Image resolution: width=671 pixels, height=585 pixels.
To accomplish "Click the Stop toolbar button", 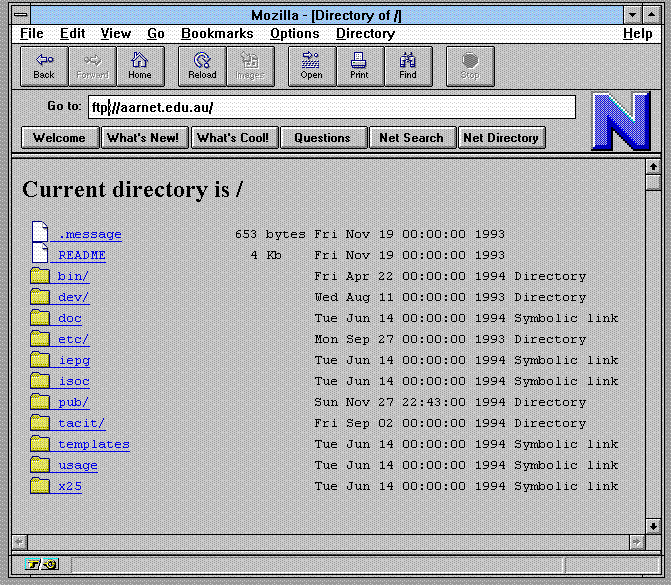I will pos(470,67).
